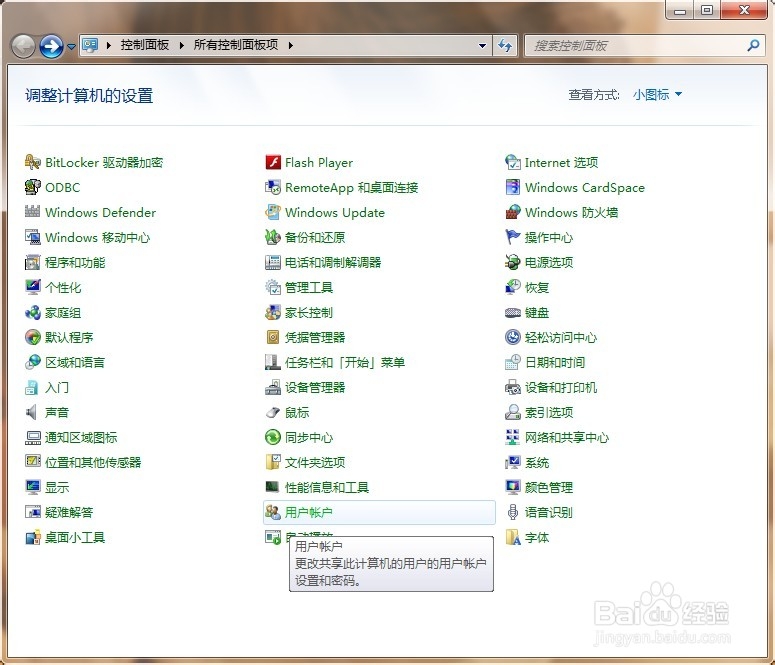The image size is (775, 665).
Task: Open the 语音识别 microphone icon
Action: (x=513, y=512)
